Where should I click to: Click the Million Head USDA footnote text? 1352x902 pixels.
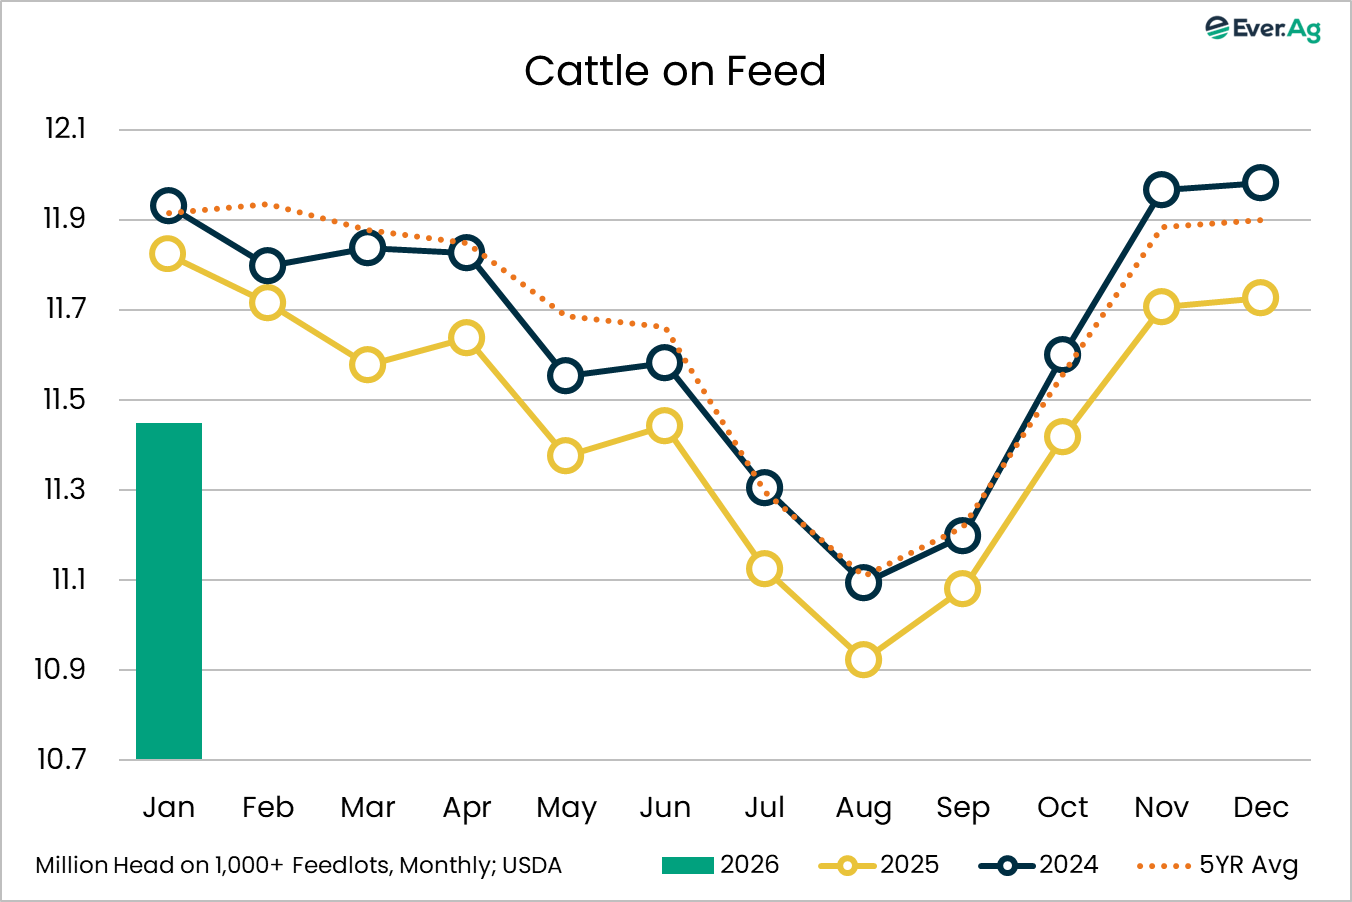298,866
